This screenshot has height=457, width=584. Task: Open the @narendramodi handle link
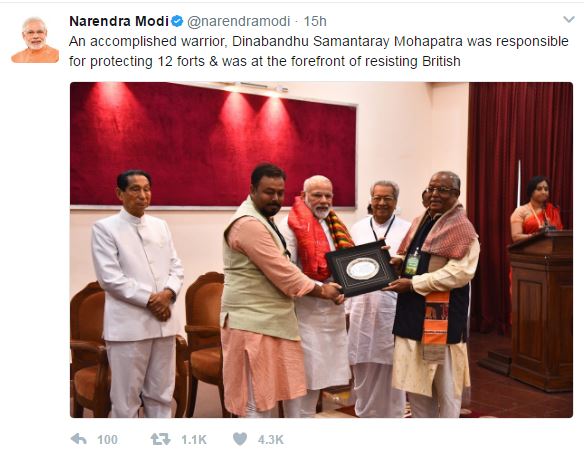tap(238, 21)
